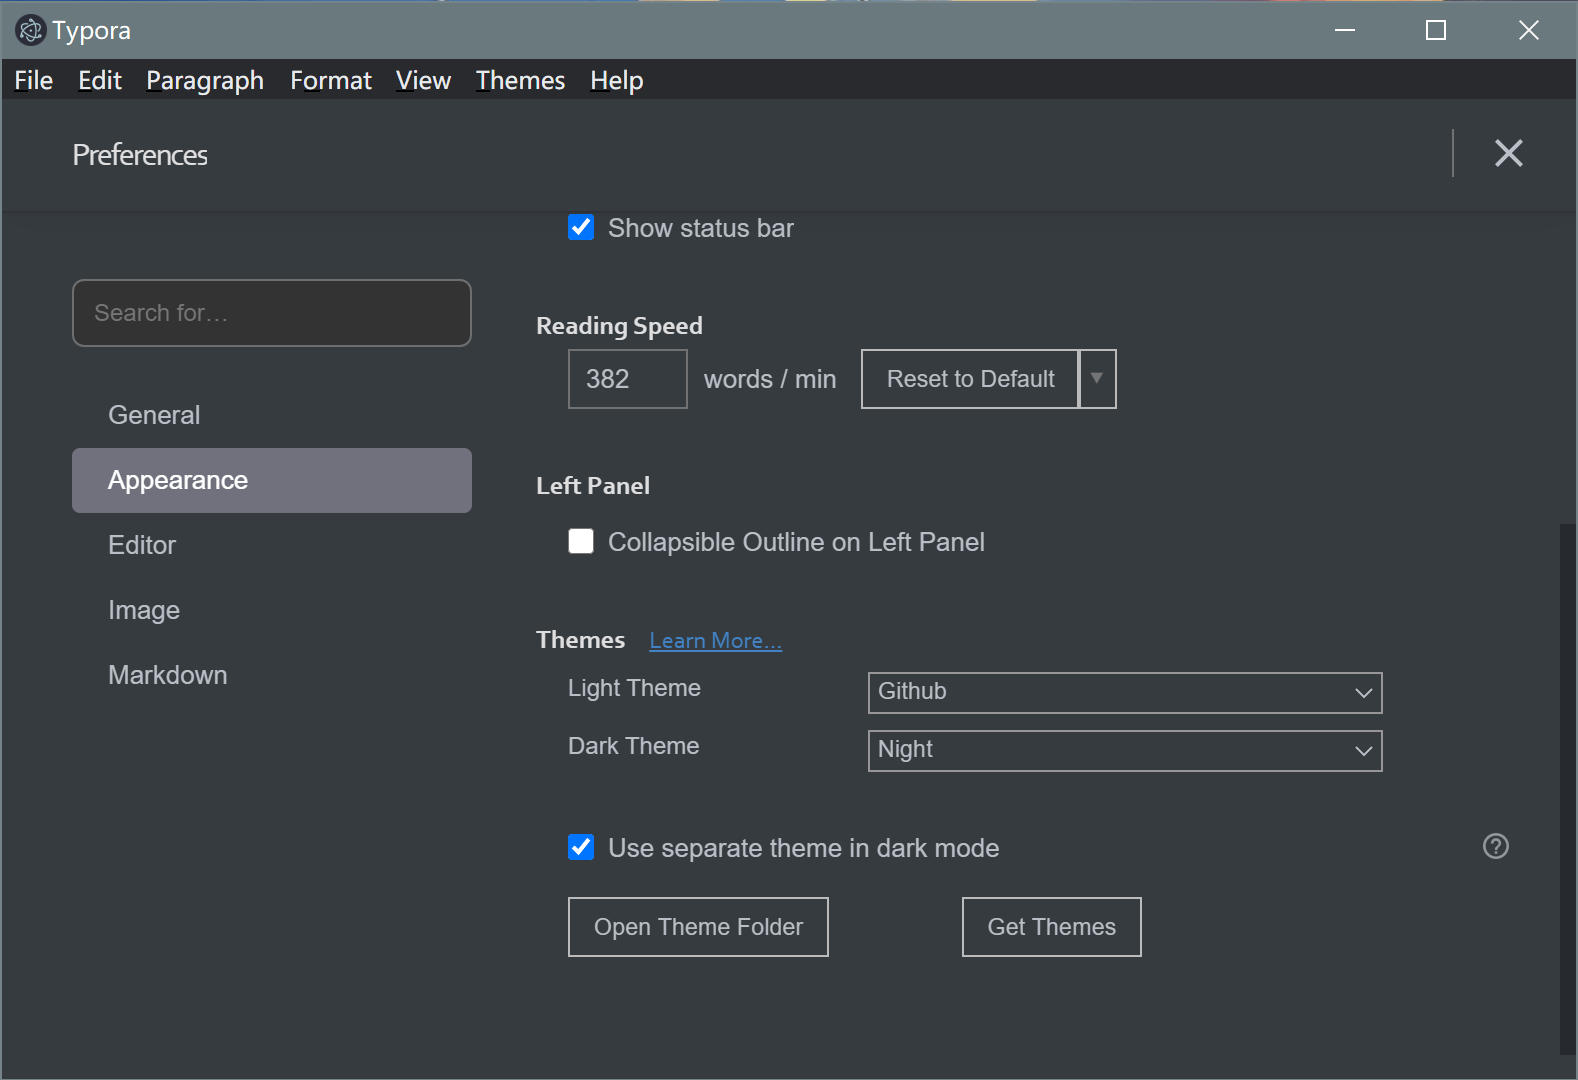Maximize the Typora window
This screenshot has height=1080, width=1578.
click(x=1435, y=31)
